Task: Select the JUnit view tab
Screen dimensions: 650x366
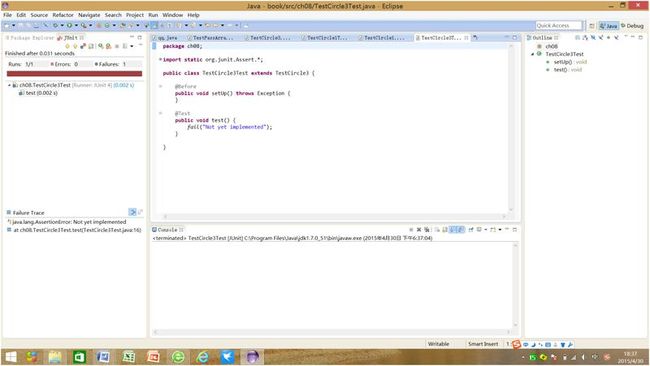Action: pos(70,38)
